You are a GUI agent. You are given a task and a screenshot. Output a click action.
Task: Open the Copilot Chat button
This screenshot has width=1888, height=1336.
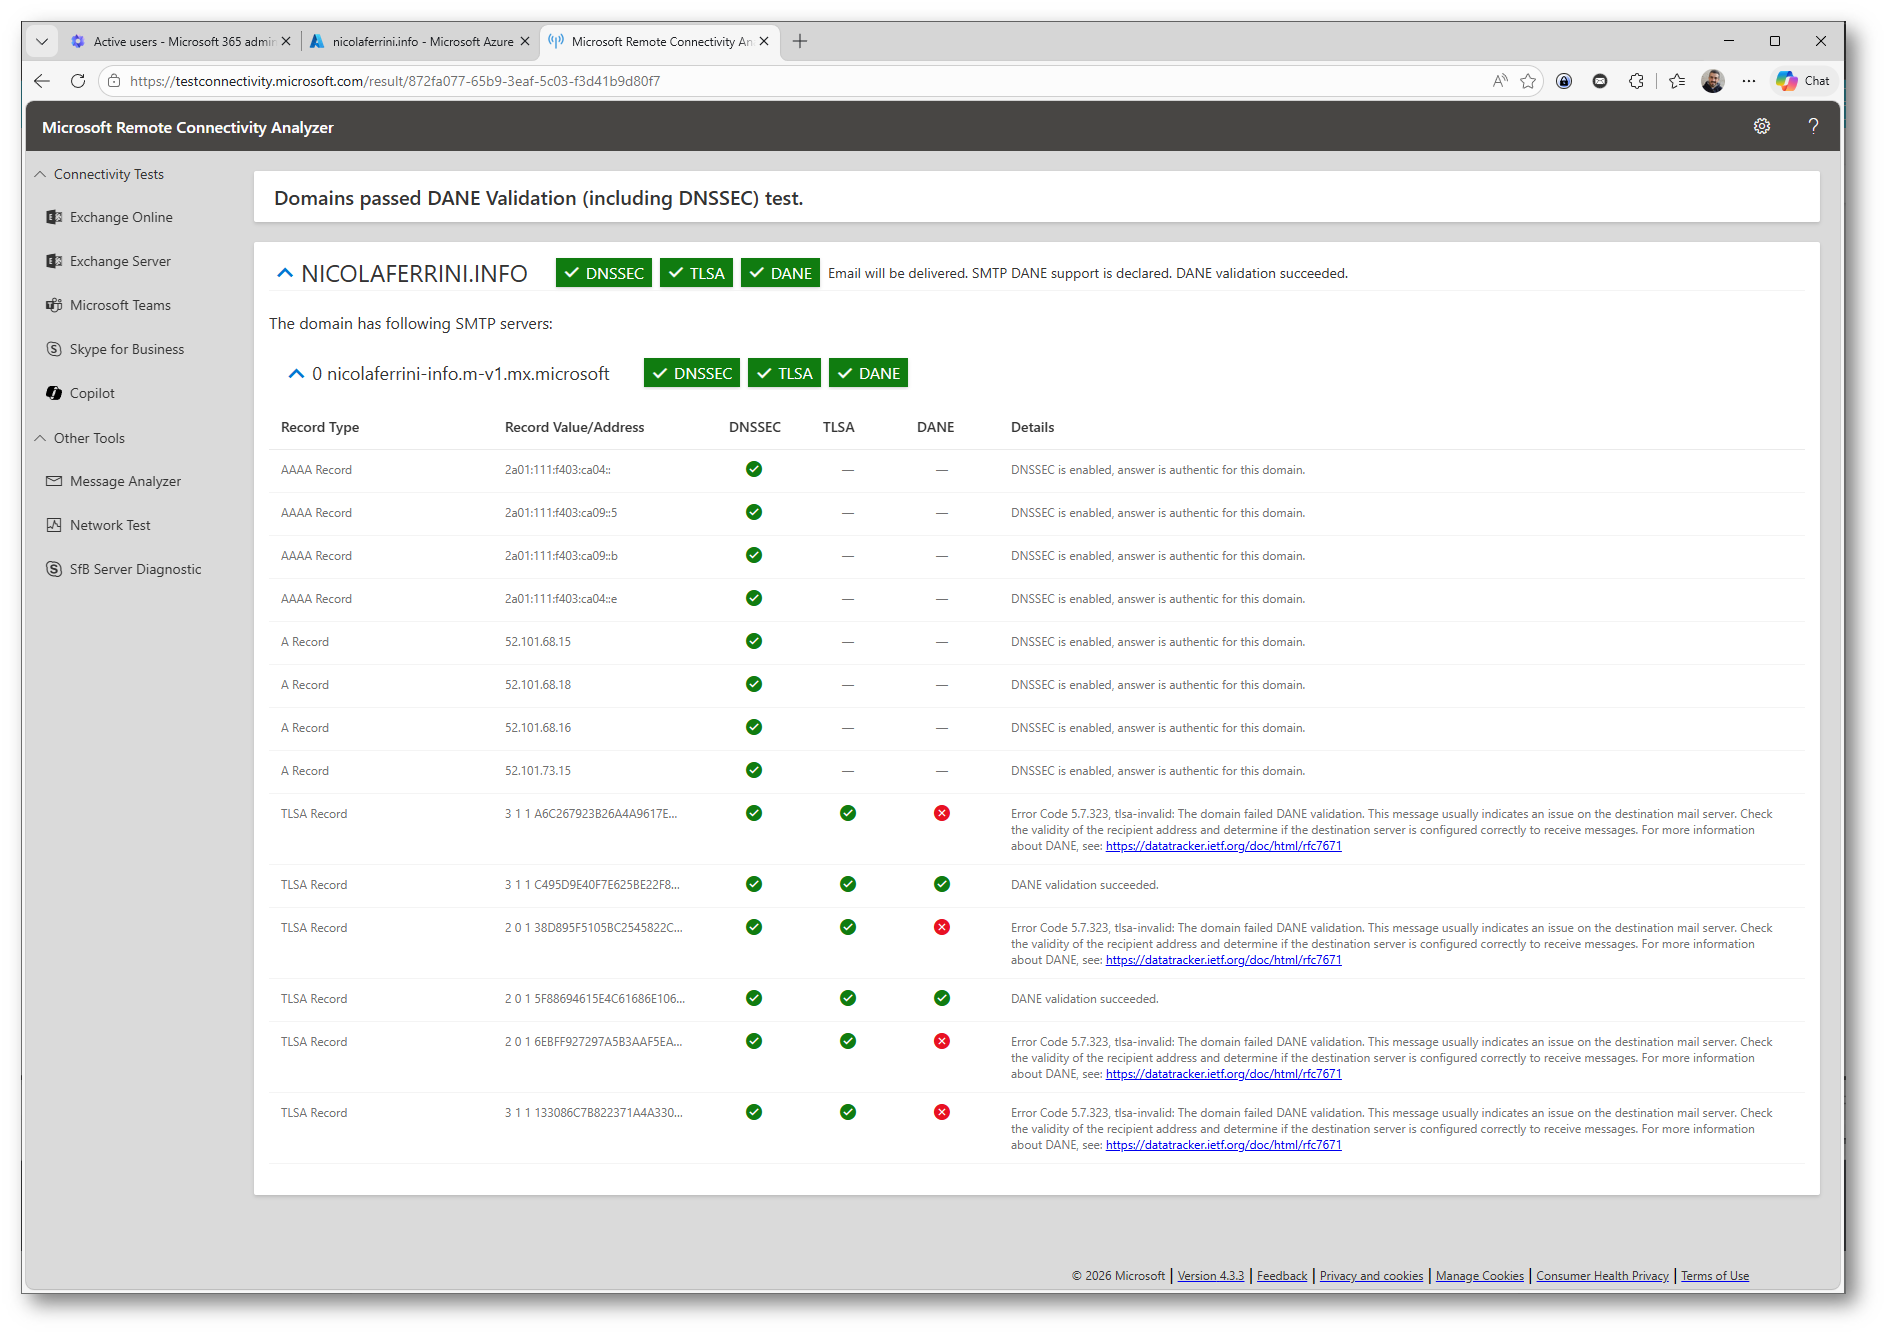tap(1803, 81)
